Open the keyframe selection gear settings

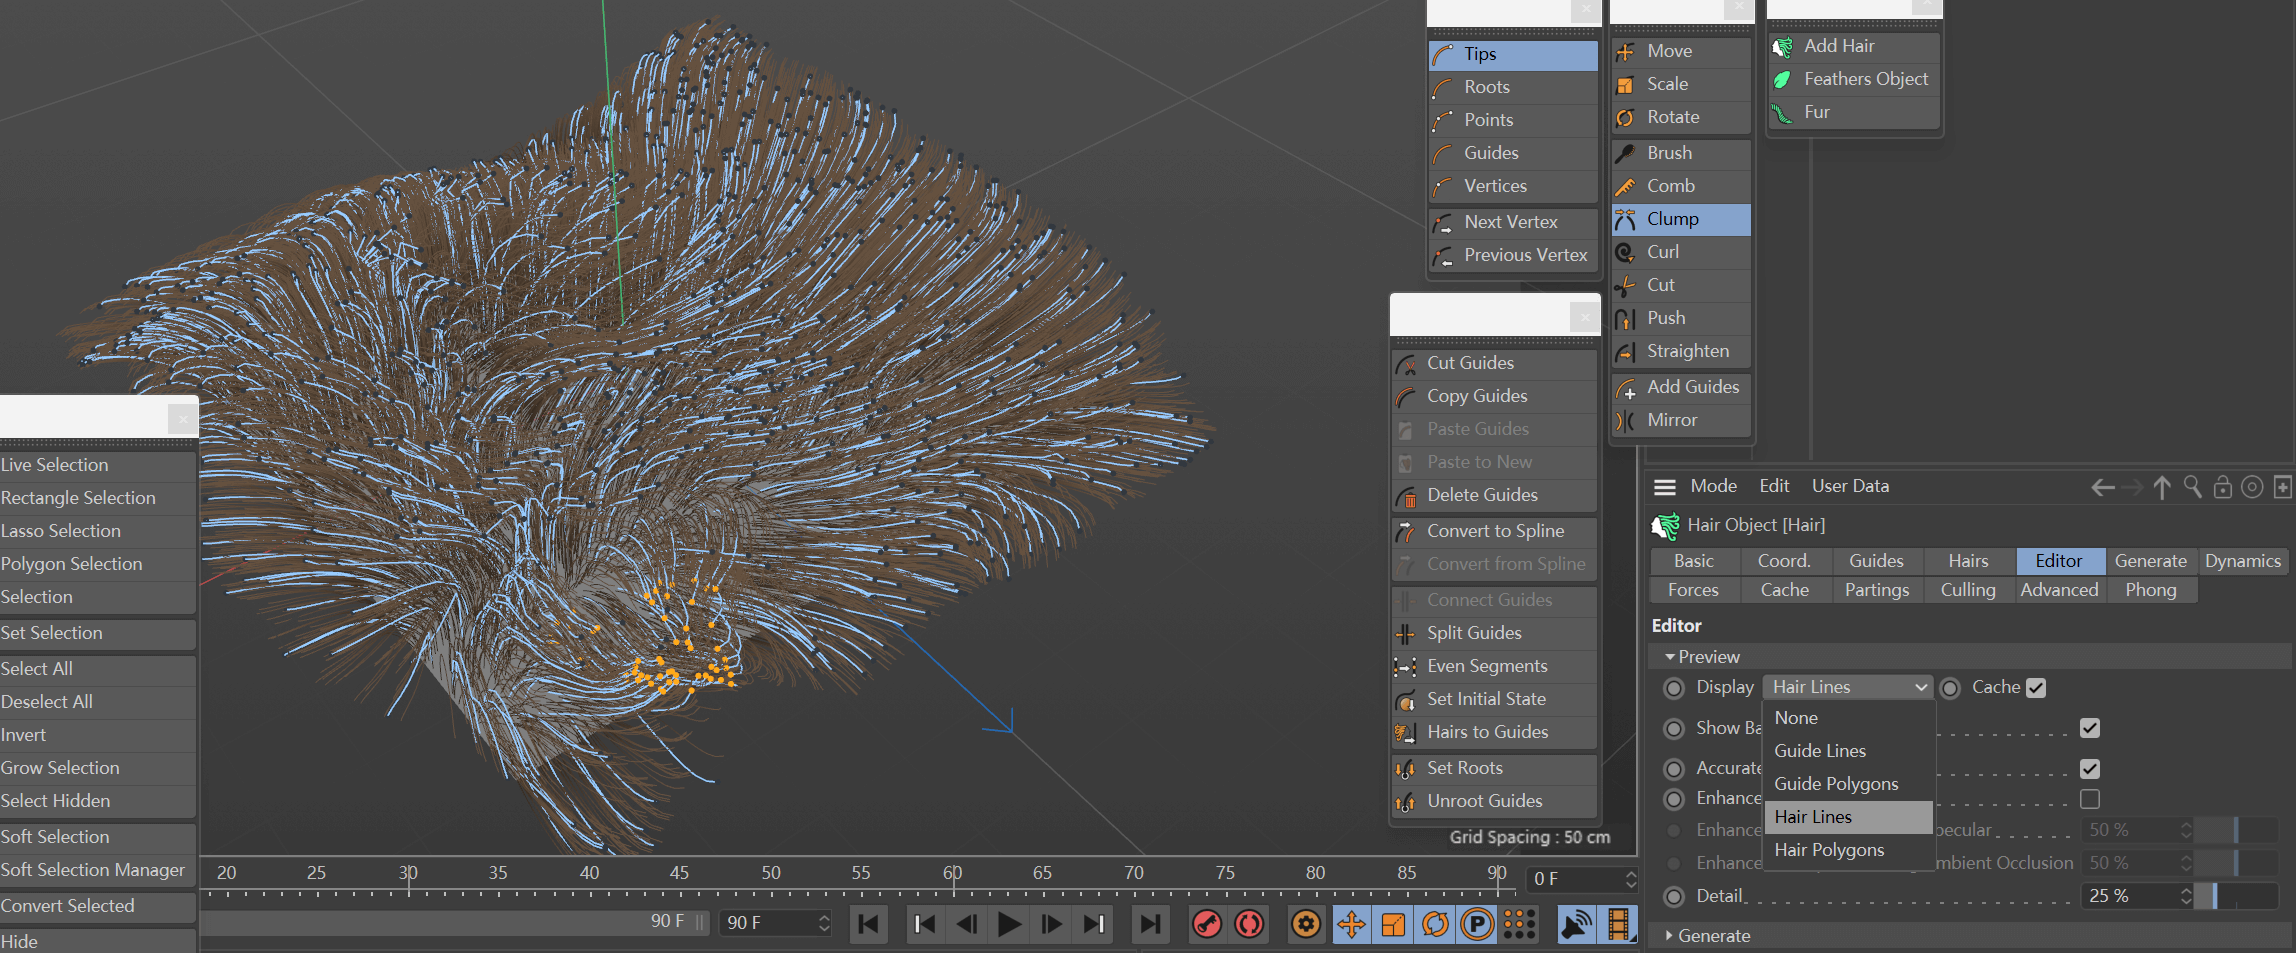1306,924
